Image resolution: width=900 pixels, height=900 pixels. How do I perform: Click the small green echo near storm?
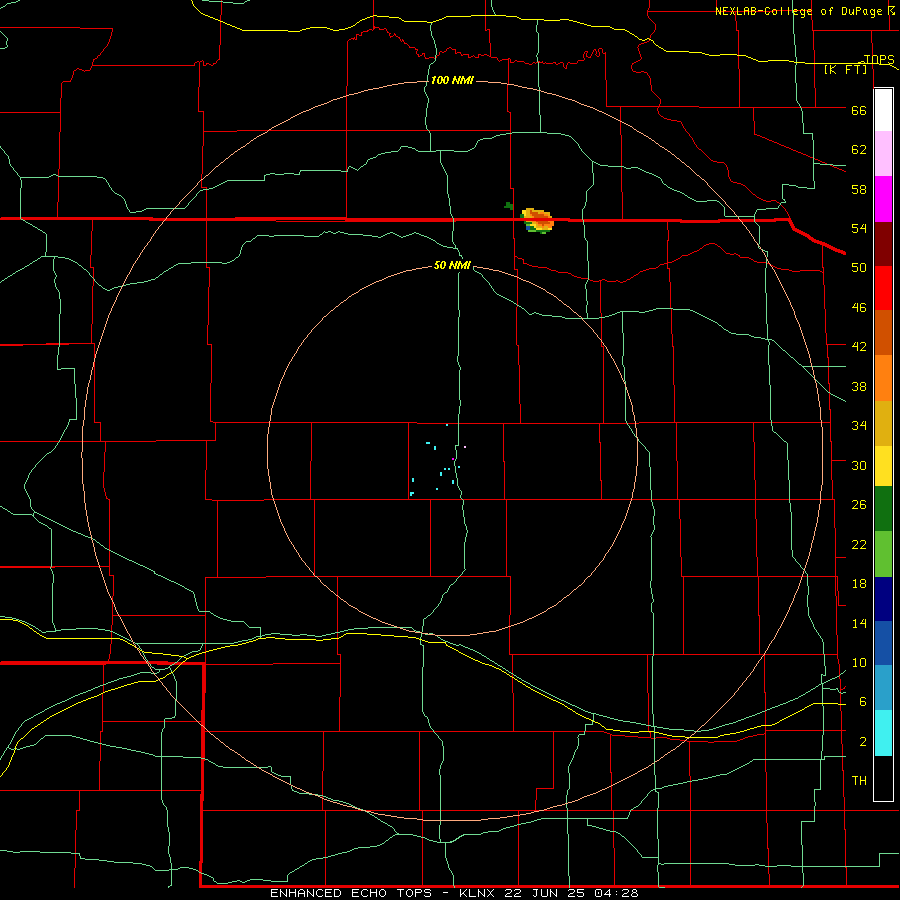pos(509,205)
